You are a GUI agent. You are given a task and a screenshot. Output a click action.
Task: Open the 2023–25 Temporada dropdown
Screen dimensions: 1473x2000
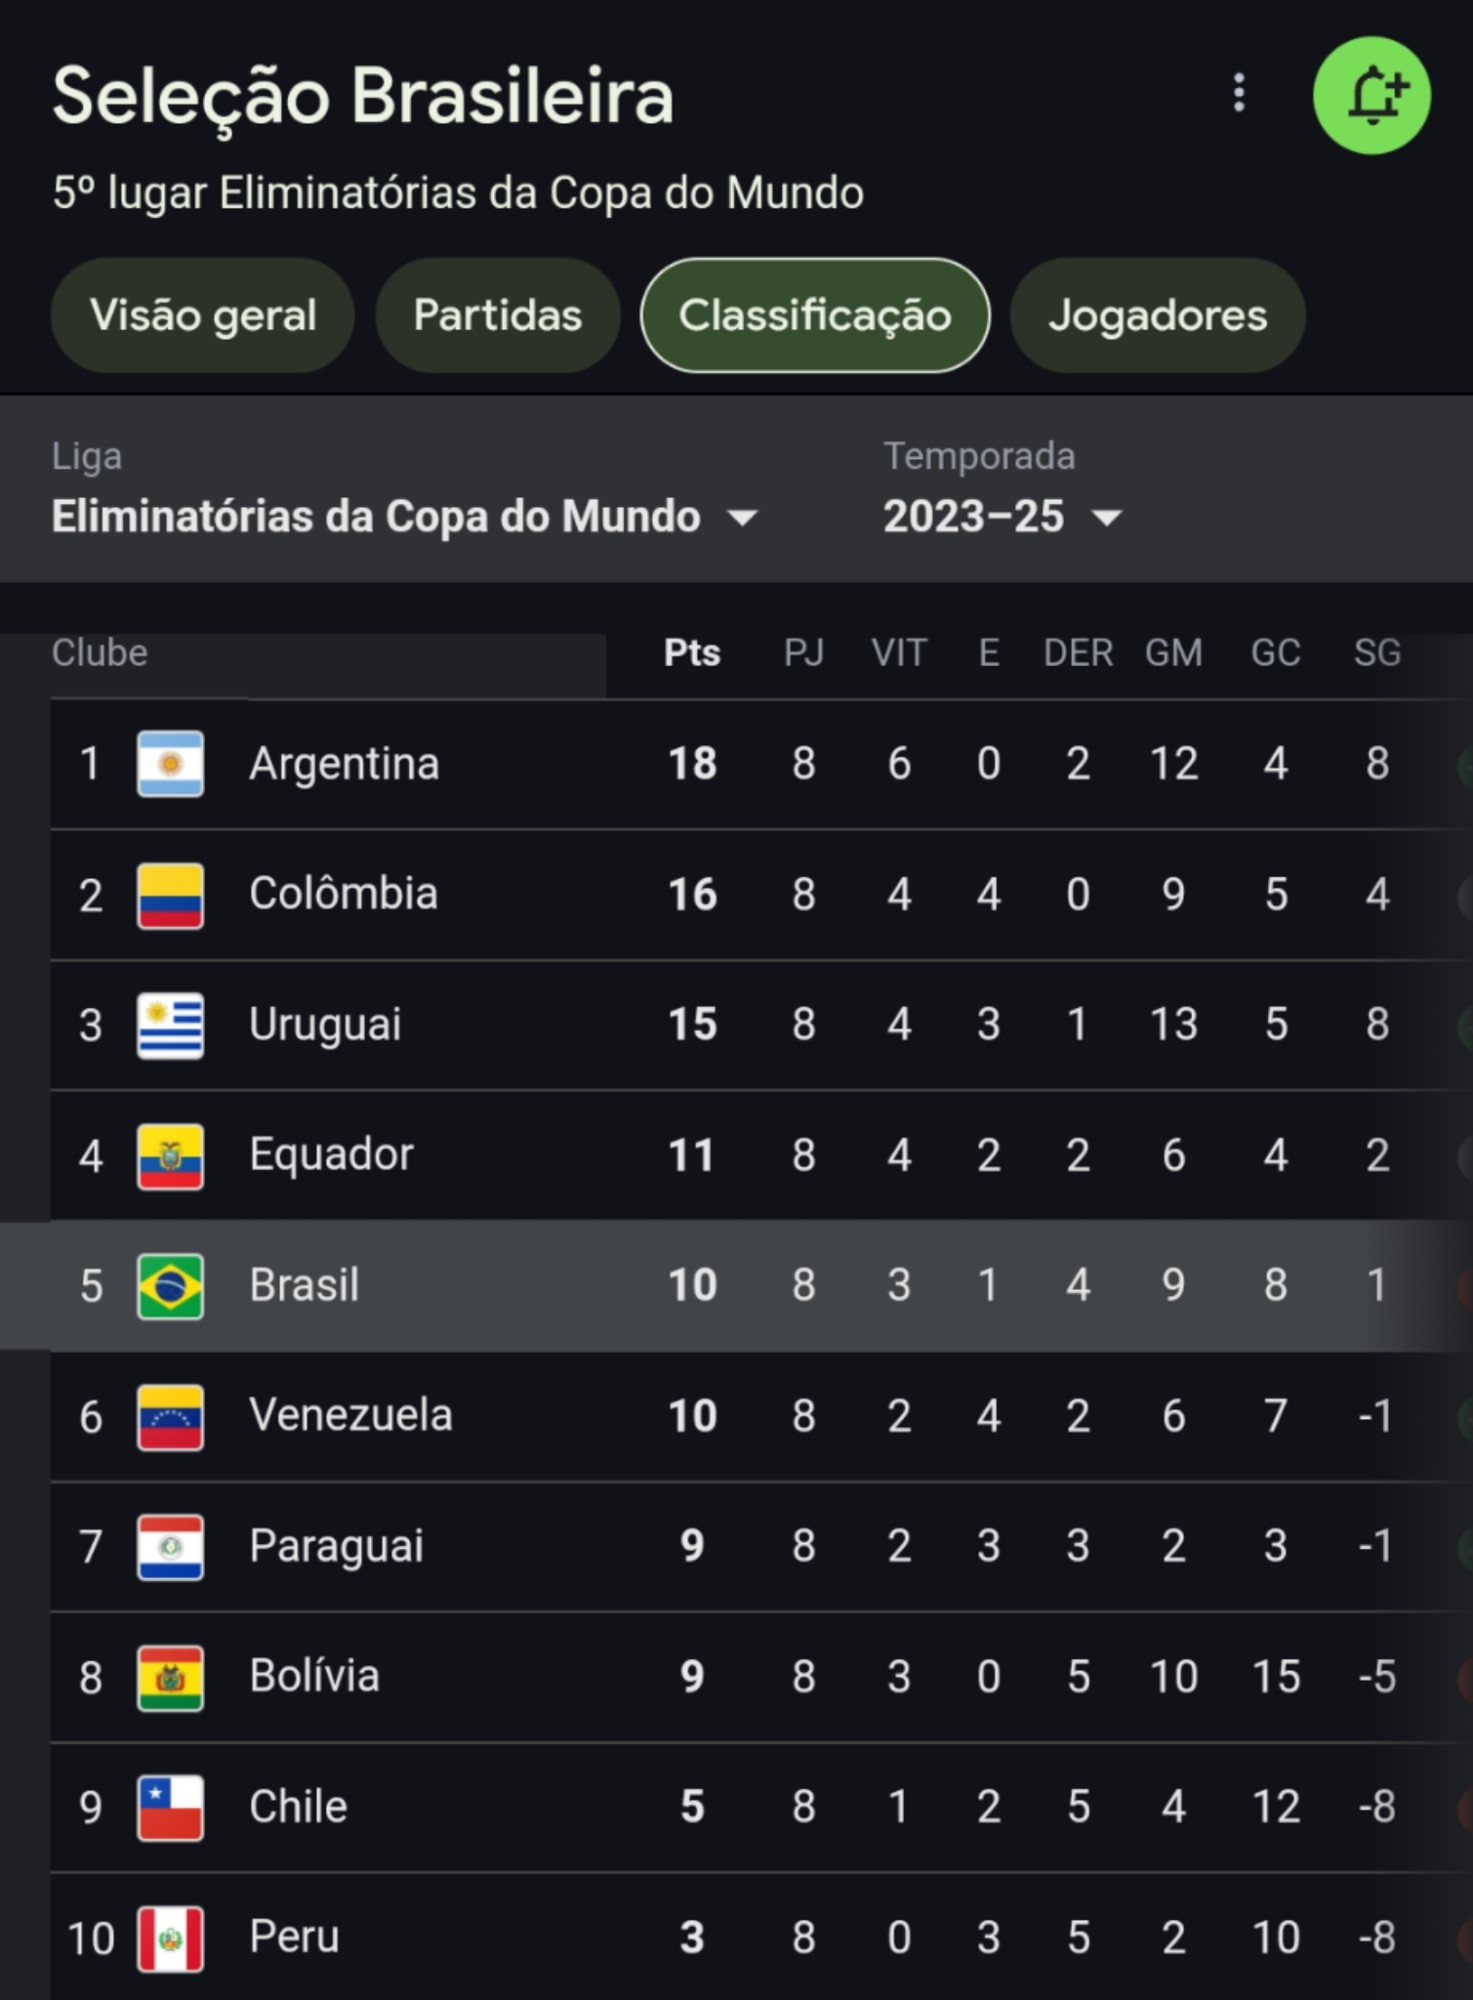[x=1002, y=517]
